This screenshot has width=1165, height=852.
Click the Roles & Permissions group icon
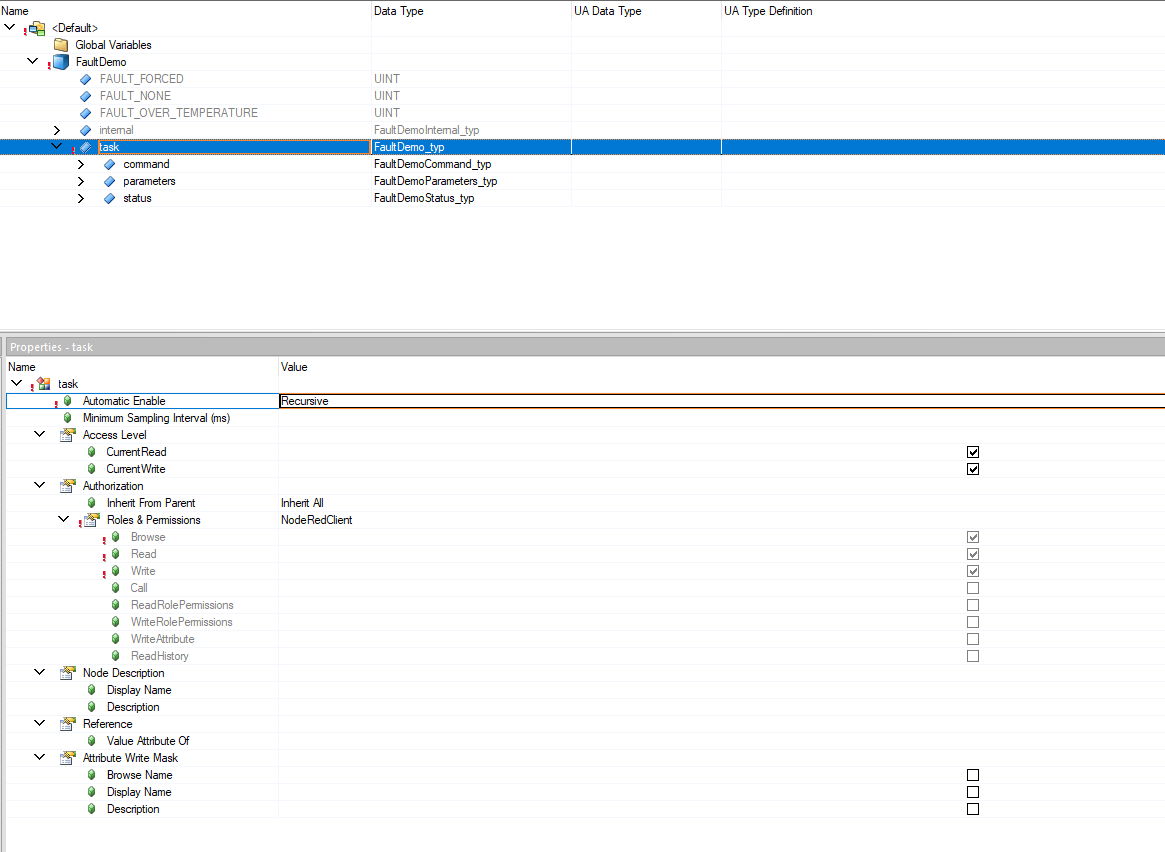(x=91, y=520)
